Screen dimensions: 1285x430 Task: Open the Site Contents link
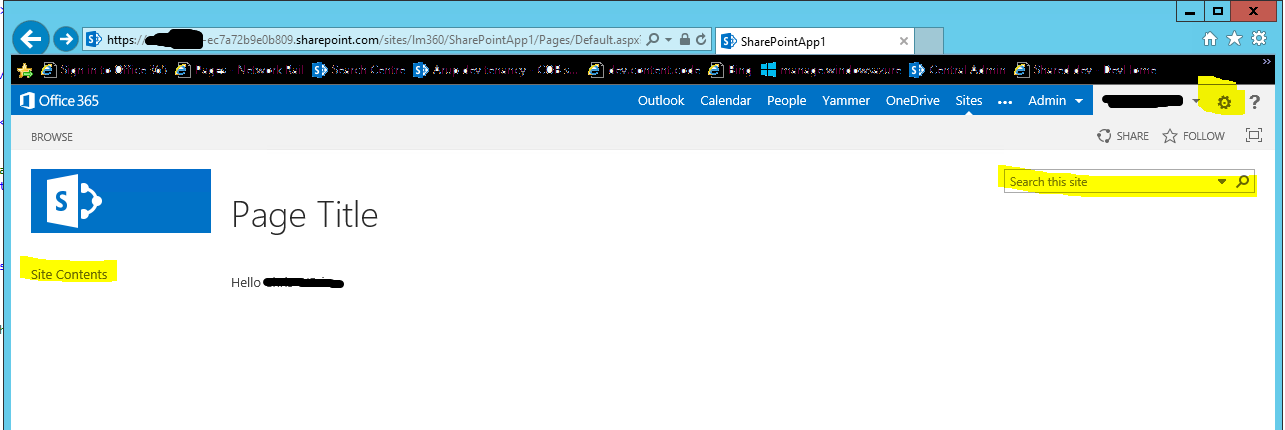pos(69,274)
